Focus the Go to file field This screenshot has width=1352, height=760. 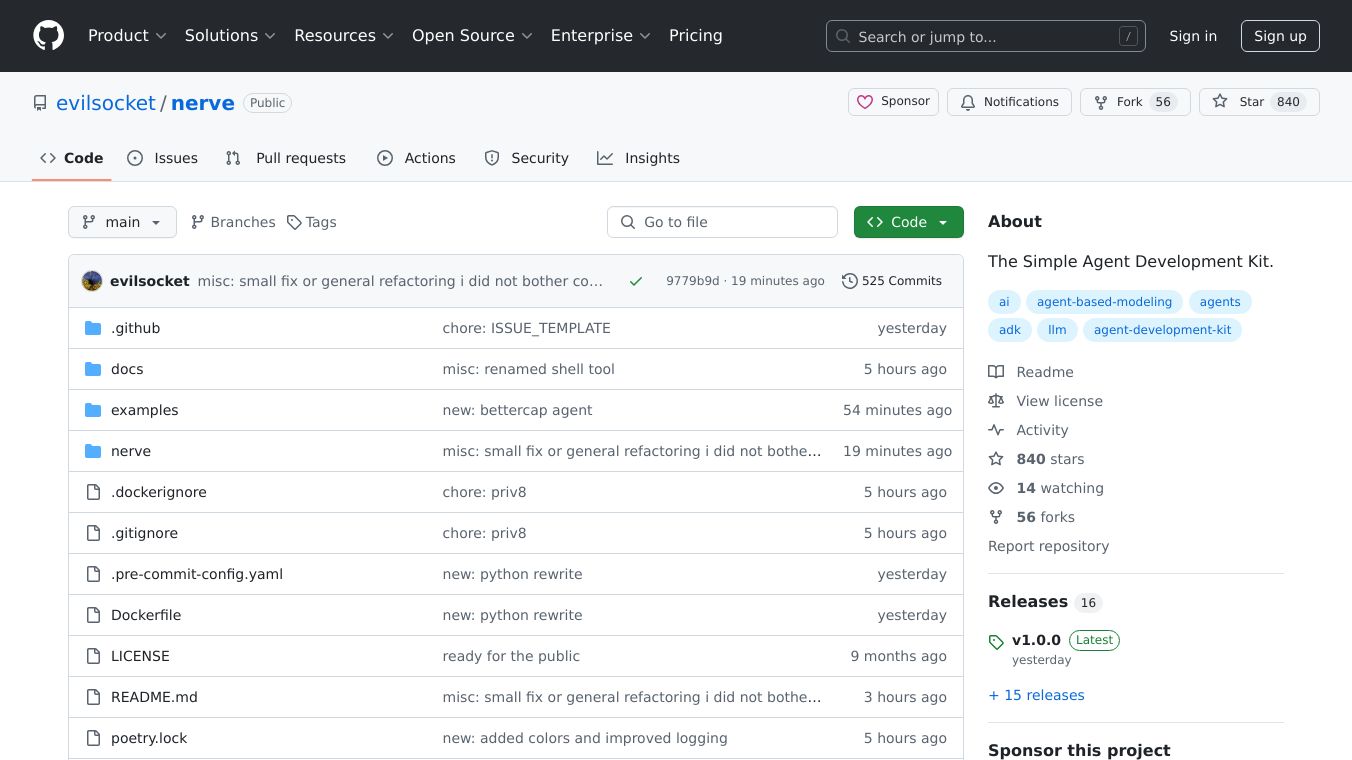click(722, 222)
